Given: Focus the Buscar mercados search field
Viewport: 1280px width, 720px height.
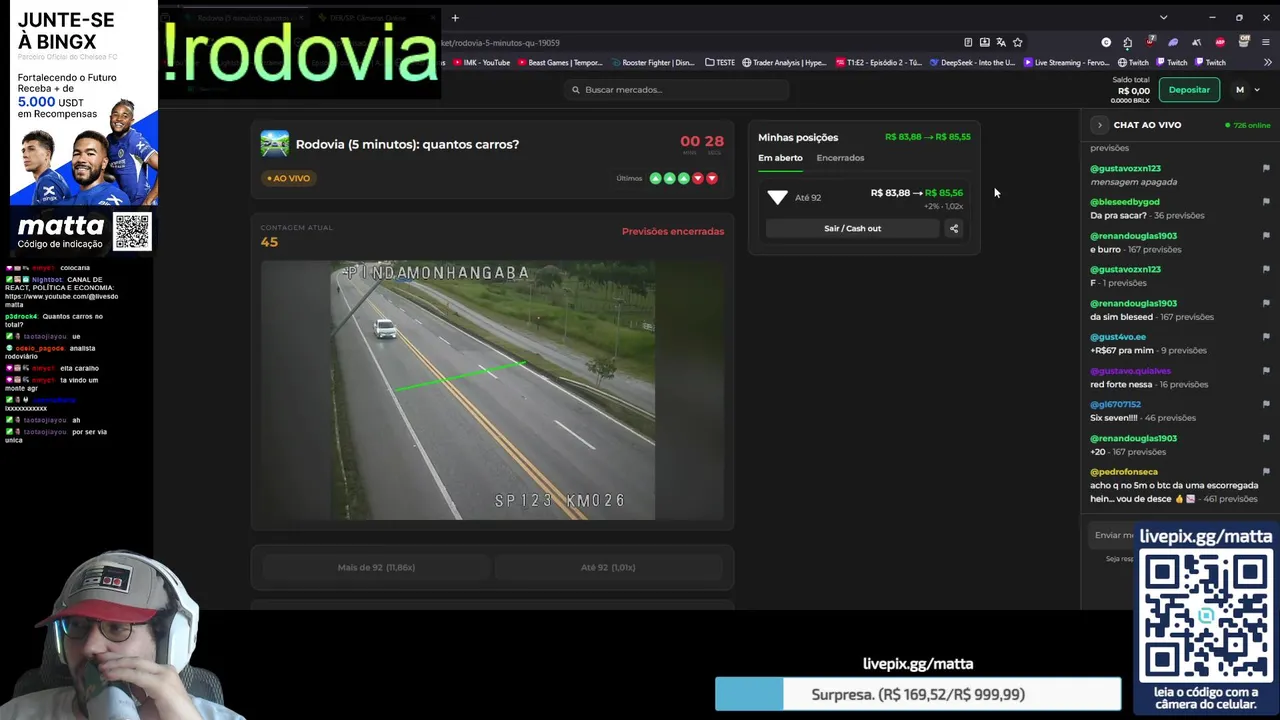Looking at the screenshot, I should coord(678,90).
